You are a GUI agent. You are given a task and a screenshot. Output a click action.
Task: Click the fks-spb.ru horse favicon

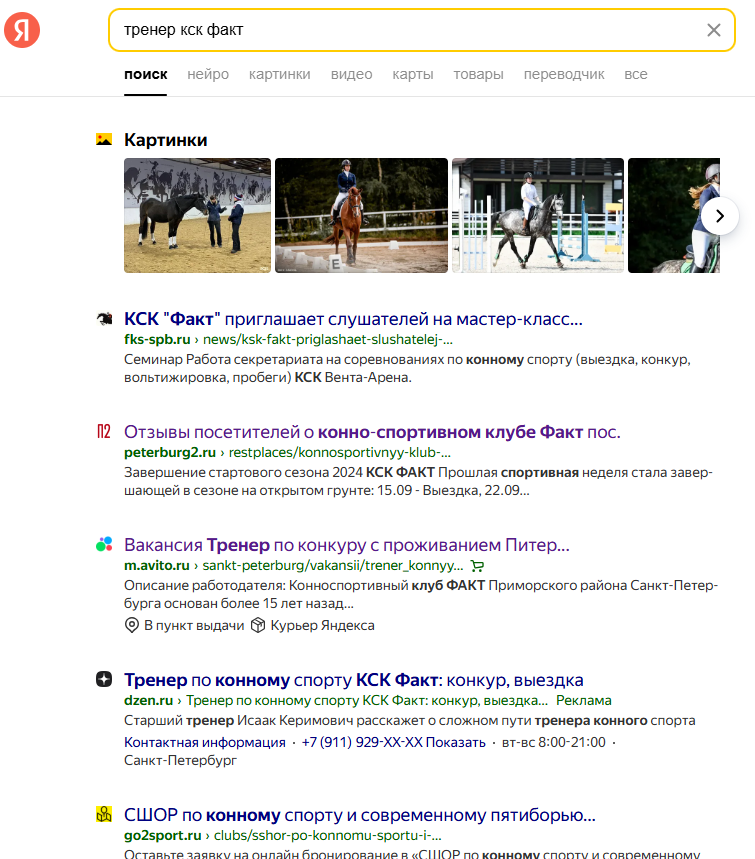click(104, 318)
